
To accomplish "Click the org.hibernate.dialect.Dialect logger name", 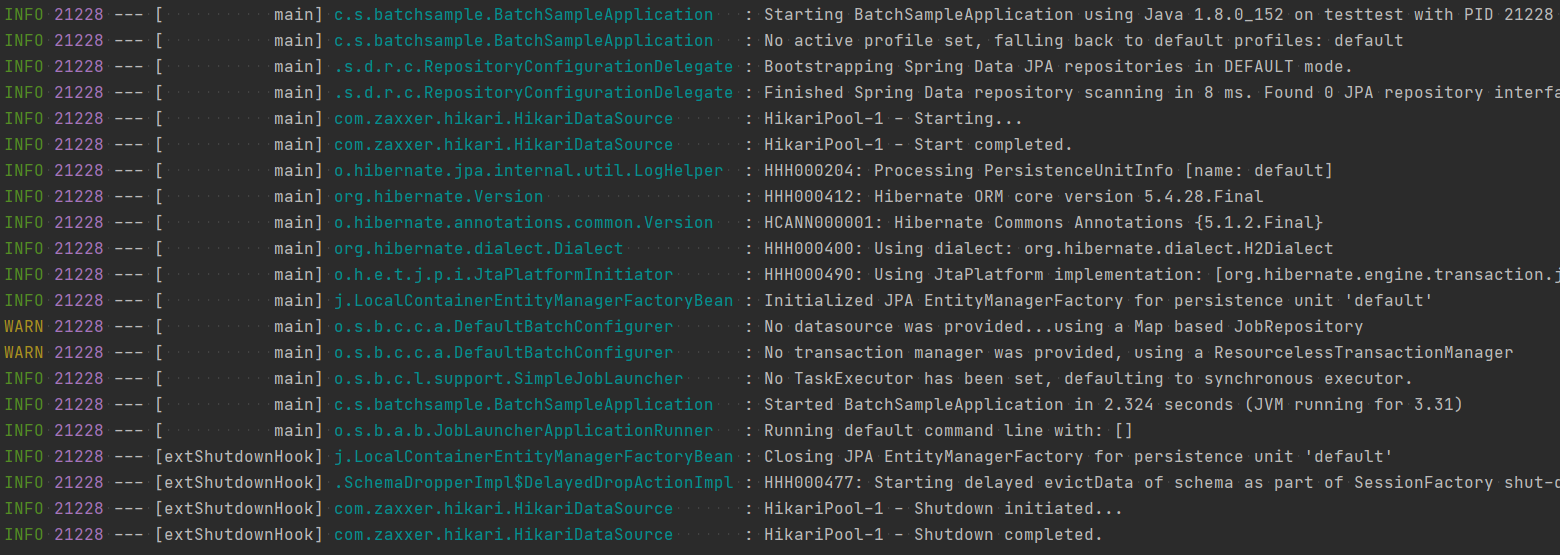I will tap(478, 249).
